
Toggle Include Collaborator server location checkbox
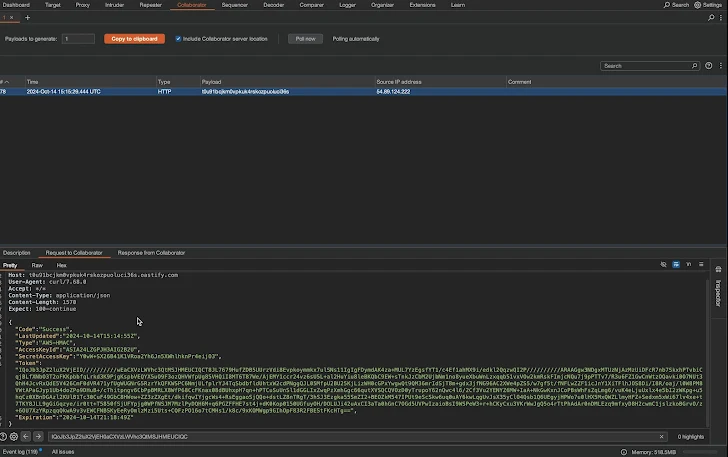(x=178, y=39)
